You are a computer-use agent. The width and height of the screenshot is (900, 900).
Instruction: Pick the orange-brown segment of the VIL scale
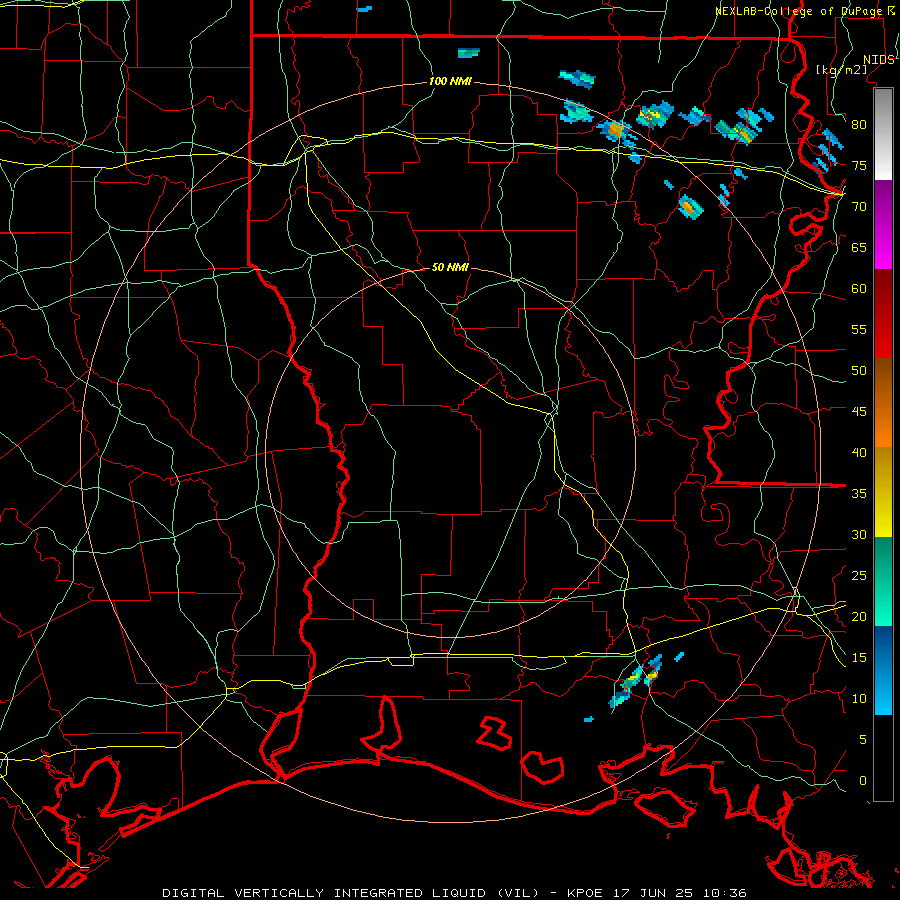[883, 403]
